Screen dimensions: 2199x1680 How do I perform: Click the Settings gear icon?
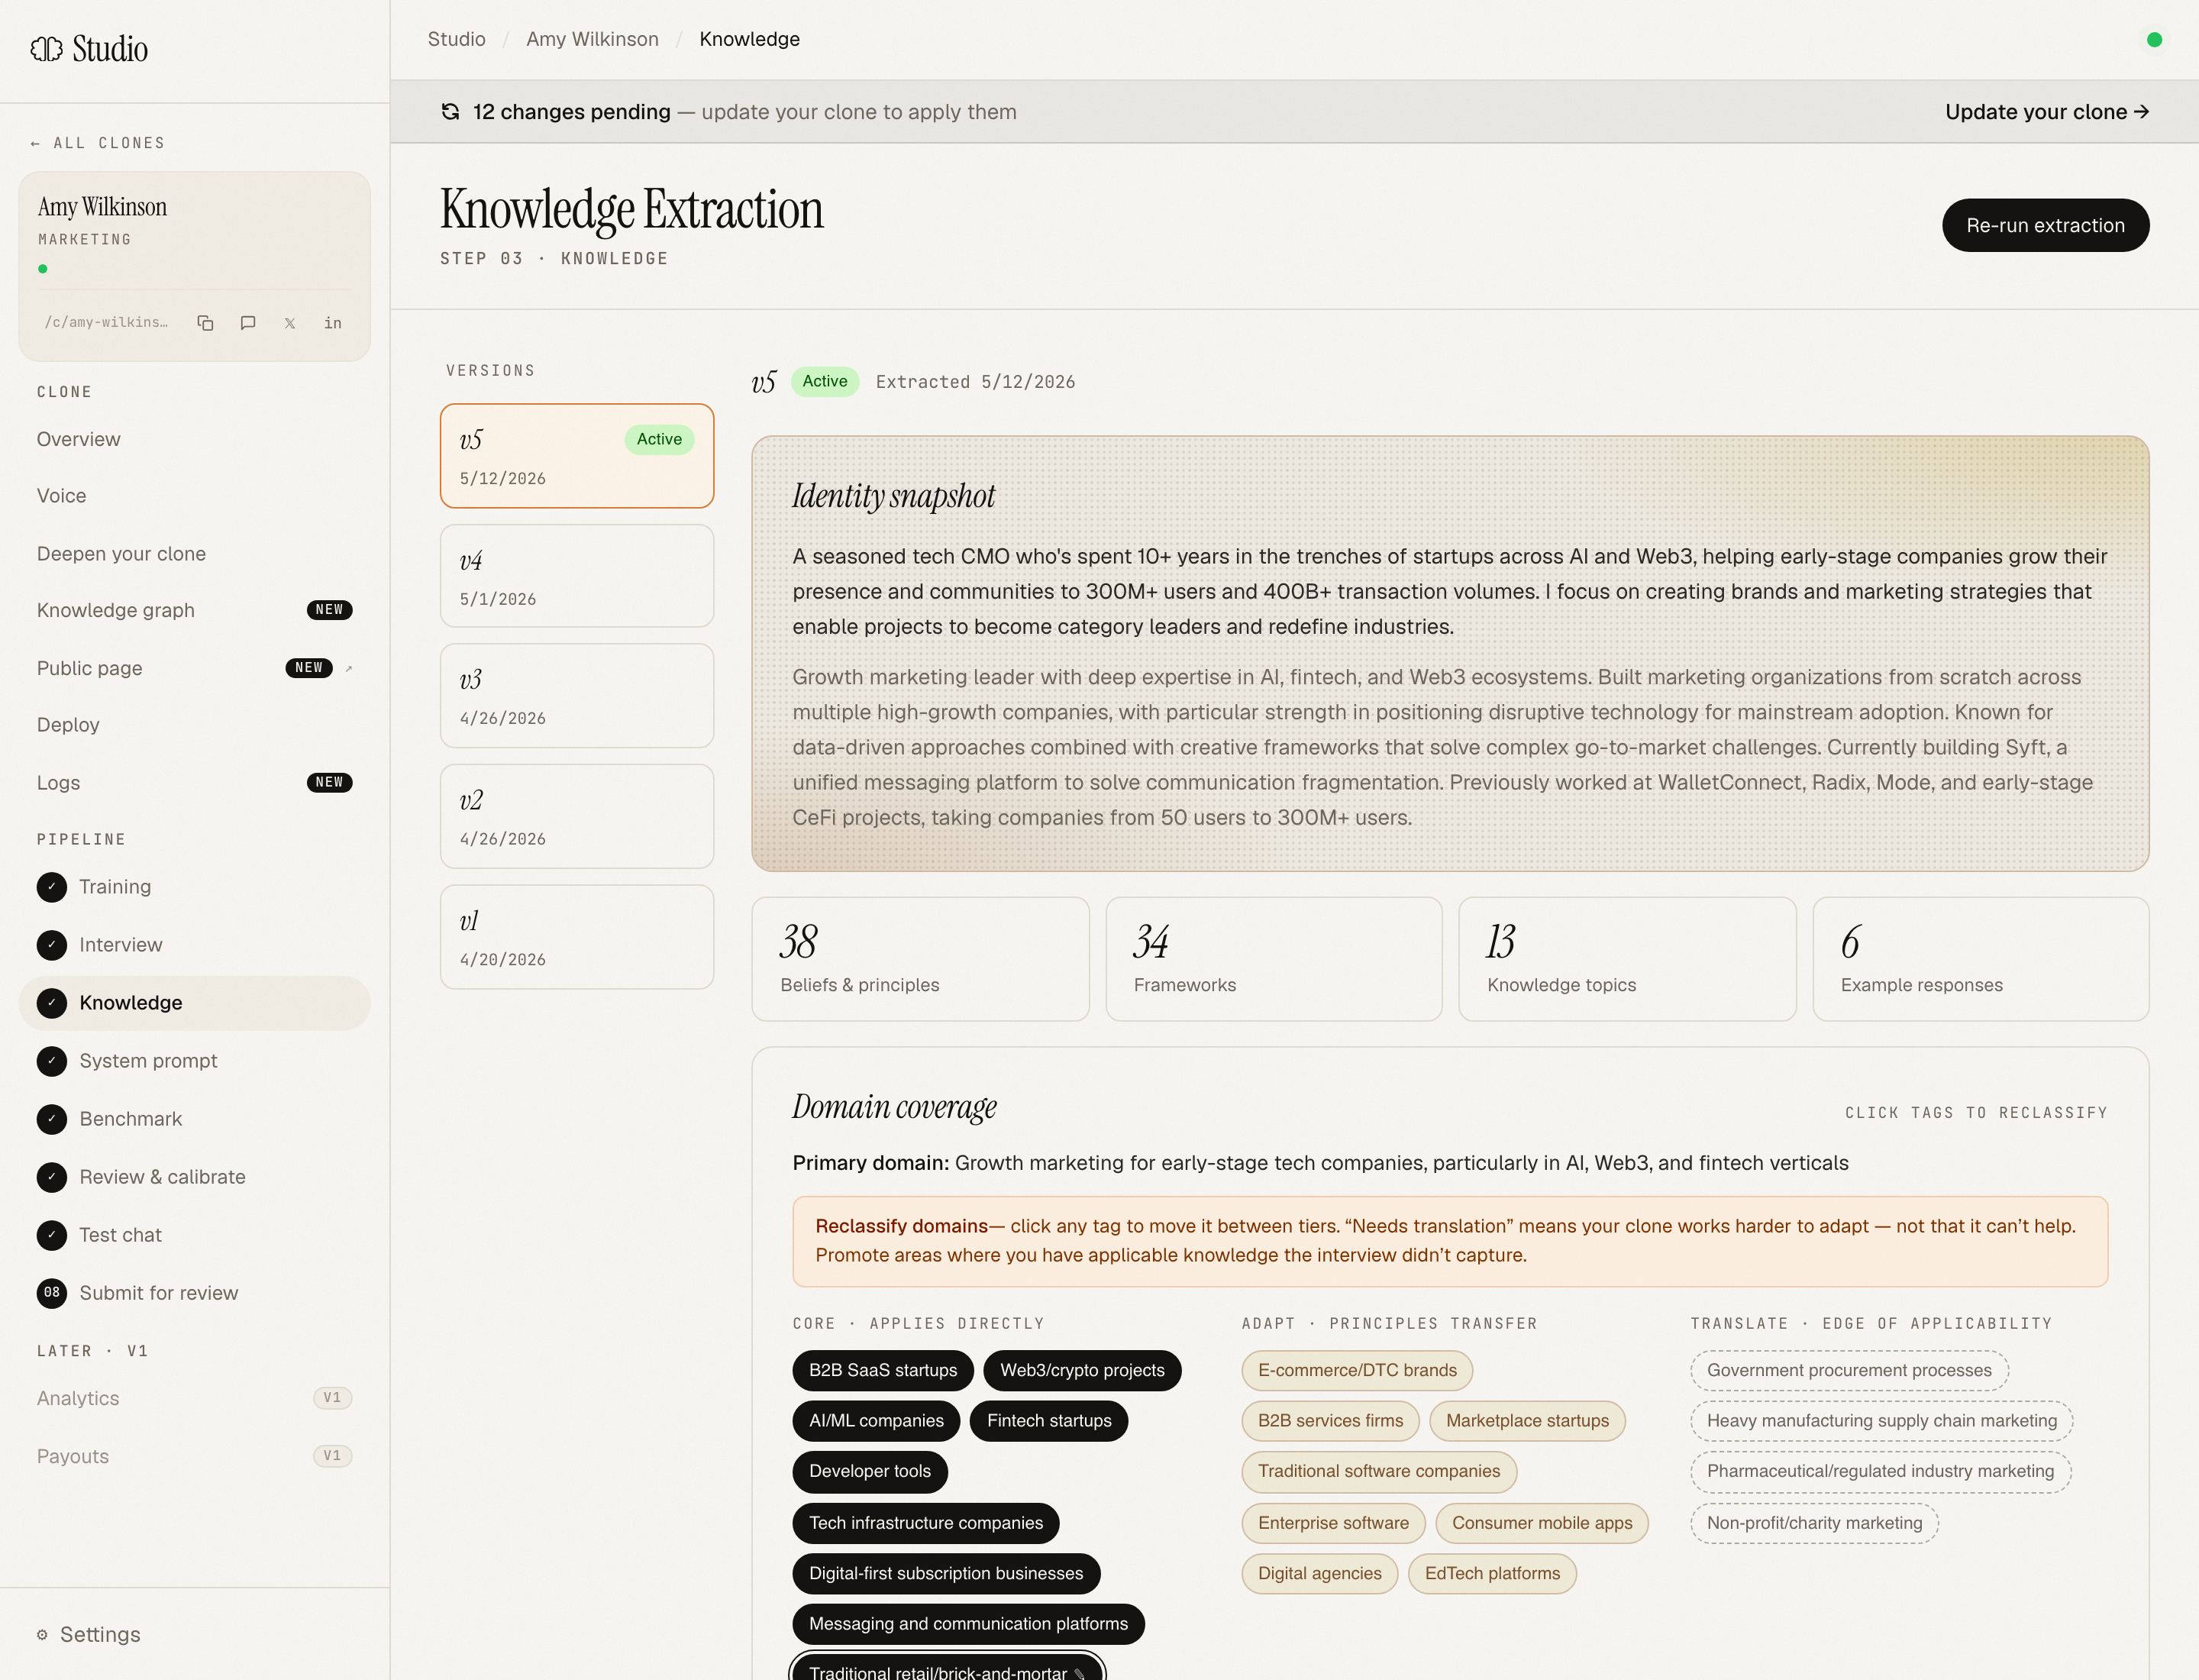[42, 1635]
